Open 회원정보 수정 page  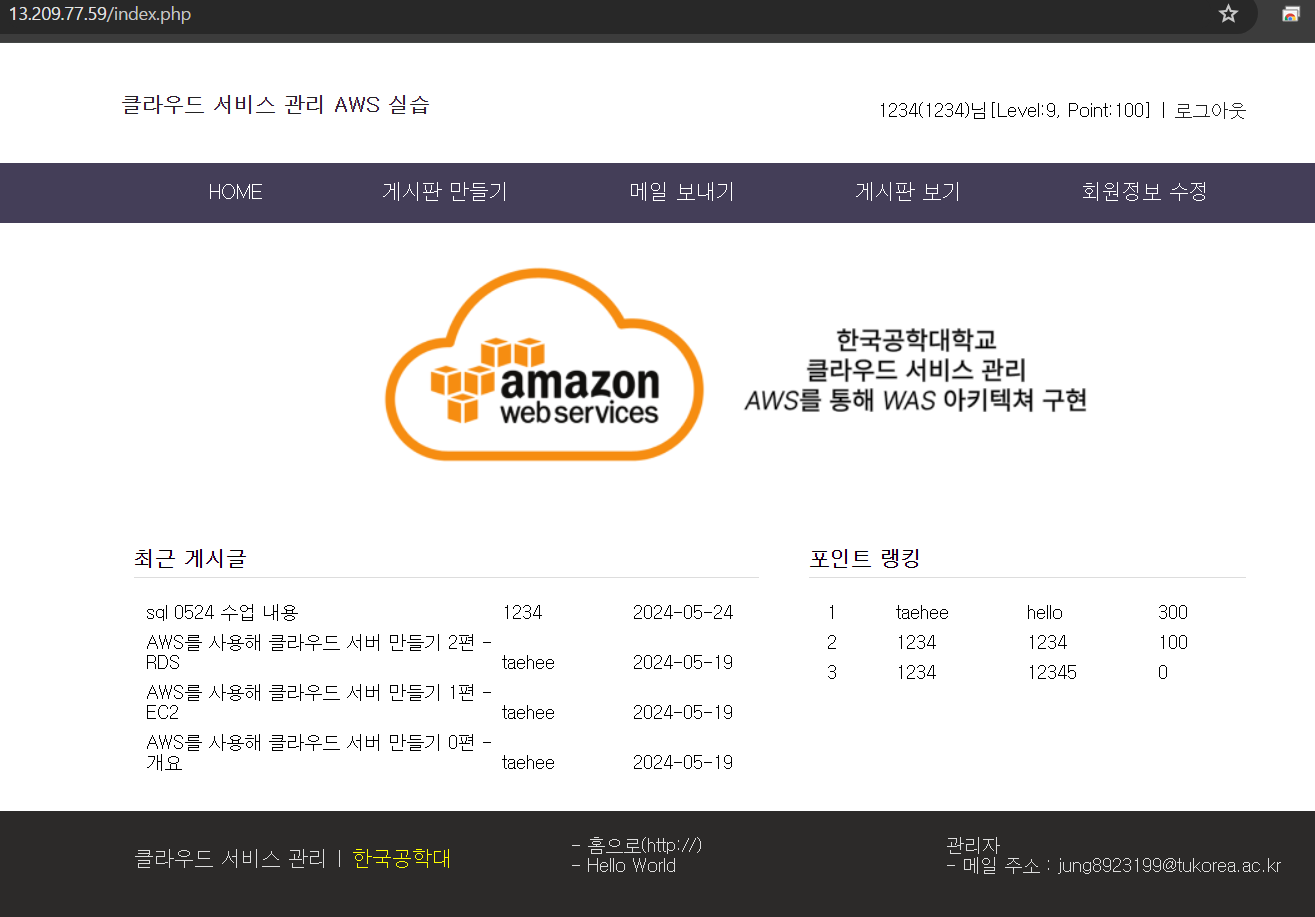click(1144, 192)
